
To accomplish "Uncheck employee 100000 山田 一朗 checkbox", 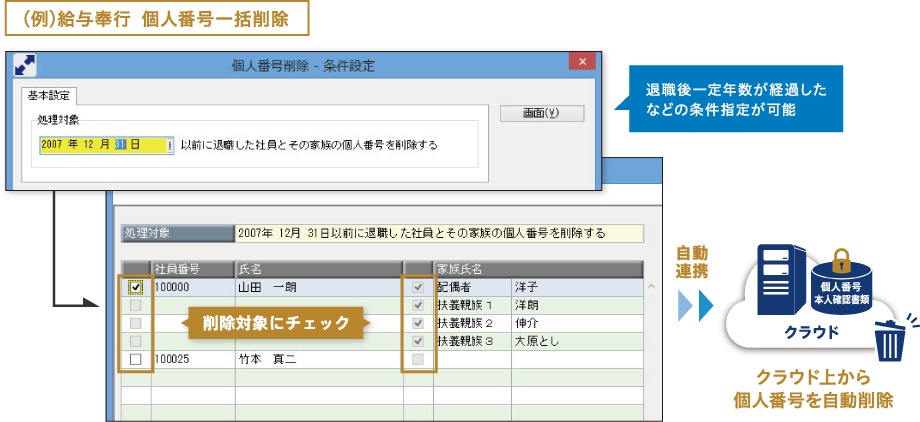I will (x=136, y=288).
